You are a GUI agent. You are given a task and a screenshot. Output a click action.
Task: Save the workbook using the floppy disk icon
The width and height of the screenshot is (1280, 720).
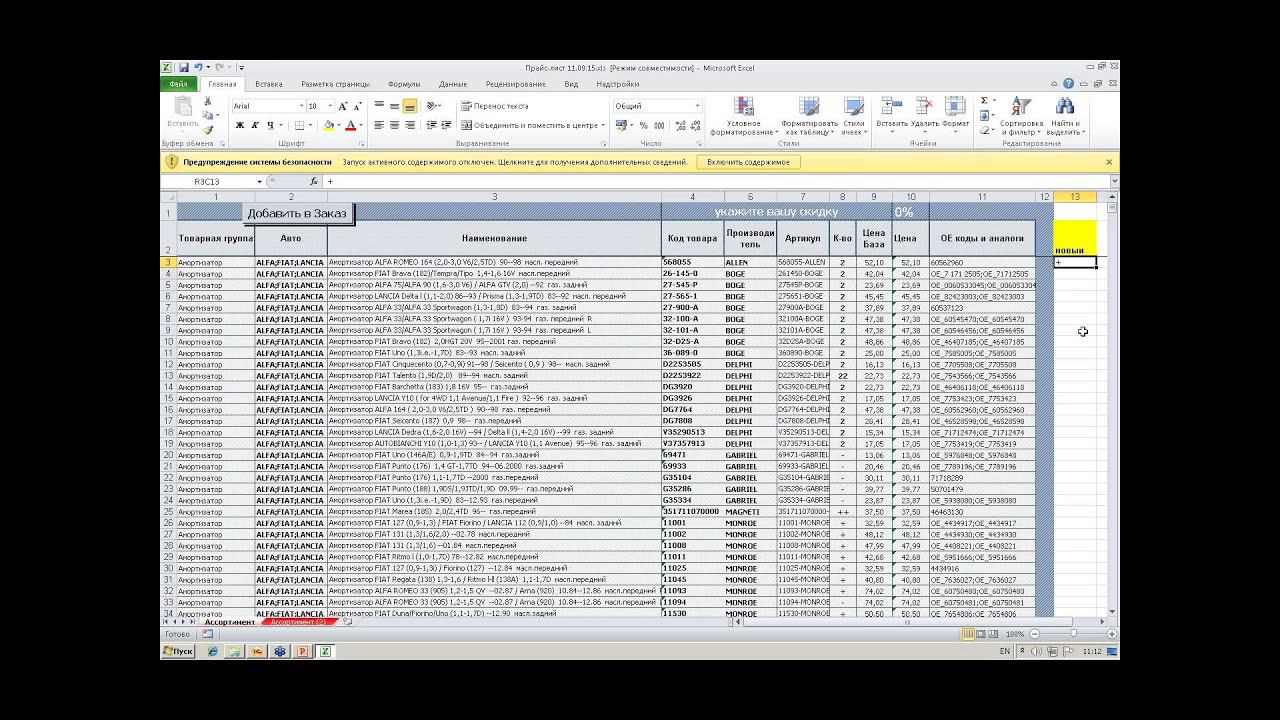pos(185,68)
